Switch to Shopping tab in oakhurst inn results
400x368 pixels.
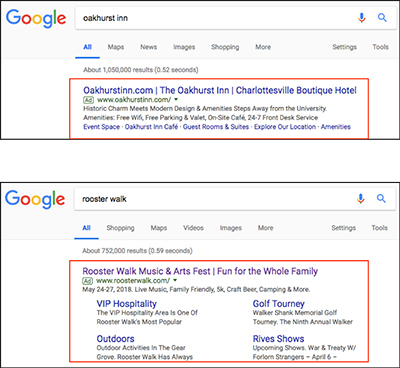(225, 47)
